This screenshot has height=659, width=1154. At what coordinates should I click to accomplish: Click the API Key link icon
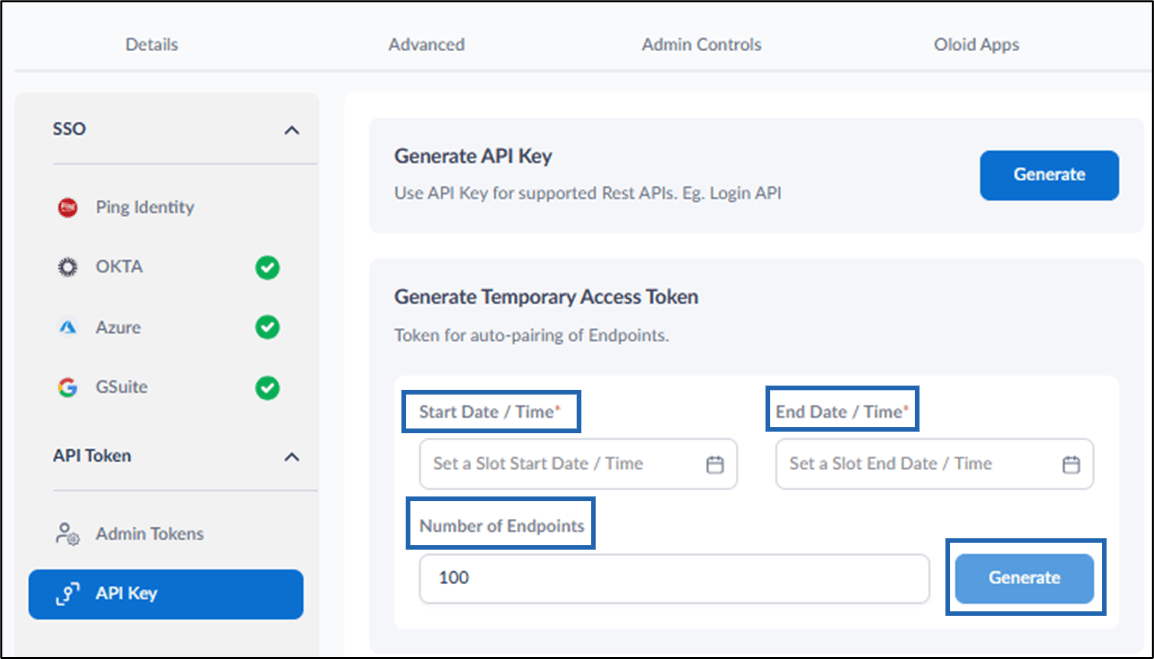[x=68, y=593]
